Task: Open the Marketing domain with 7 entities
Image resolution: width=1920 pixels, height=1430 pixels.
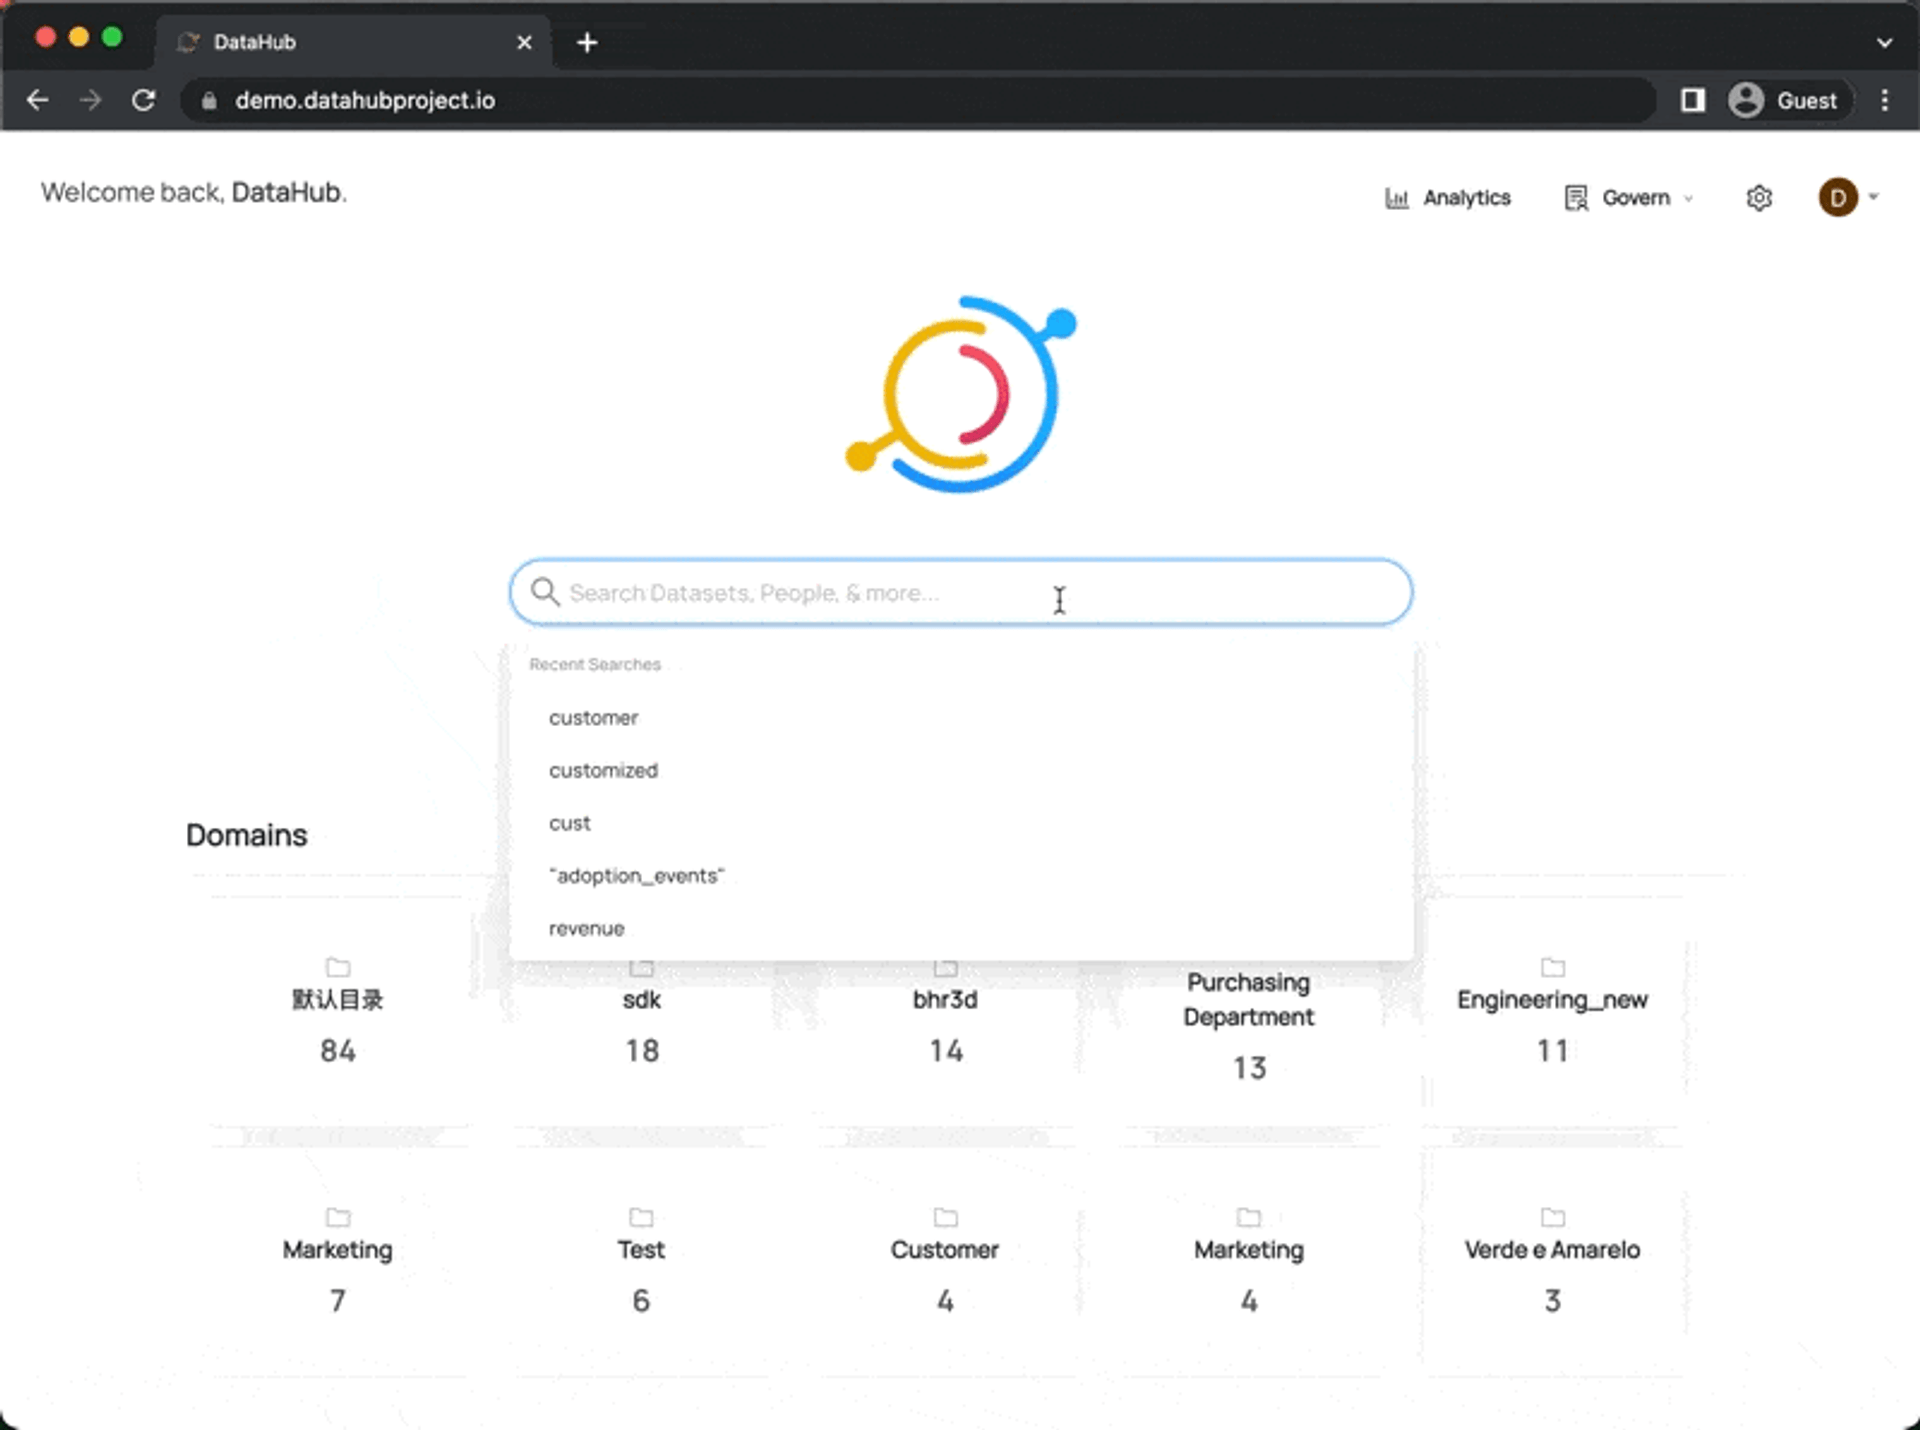Action: (x=338, y=1262)
